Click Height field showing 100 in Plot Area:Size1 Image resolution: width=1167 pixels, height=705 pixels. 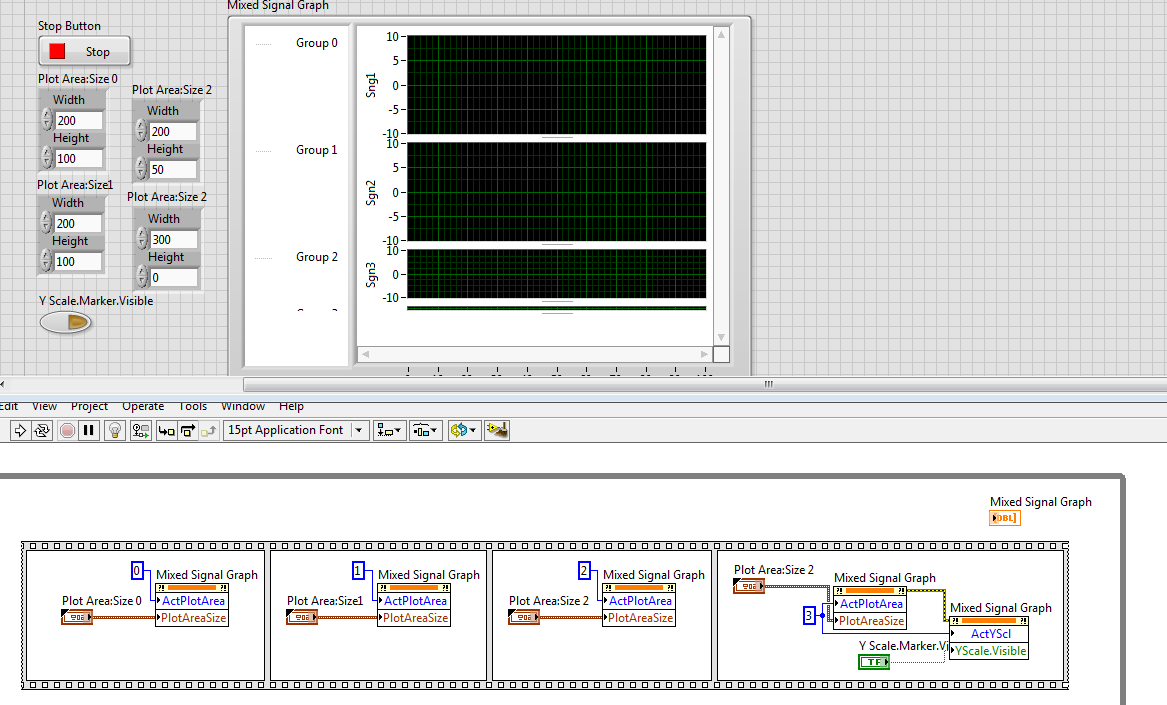[77, 261]
